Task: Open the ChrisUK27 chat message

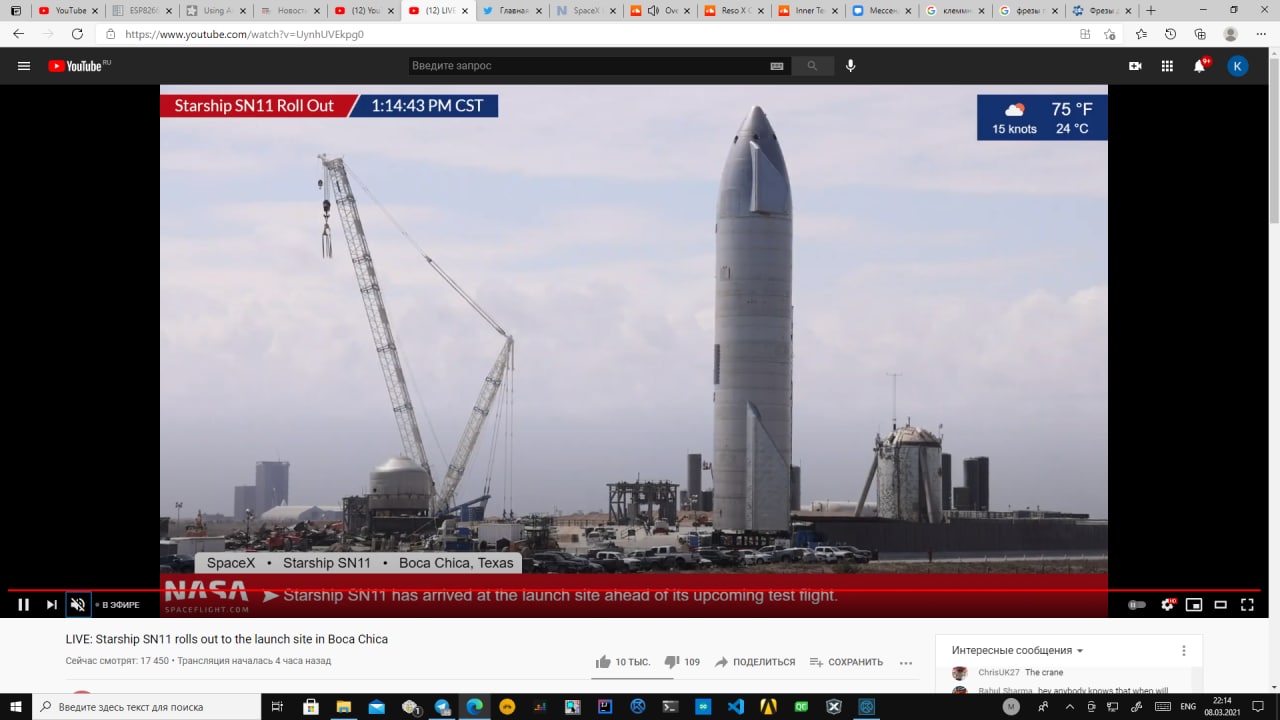Action: (1020, 673)
